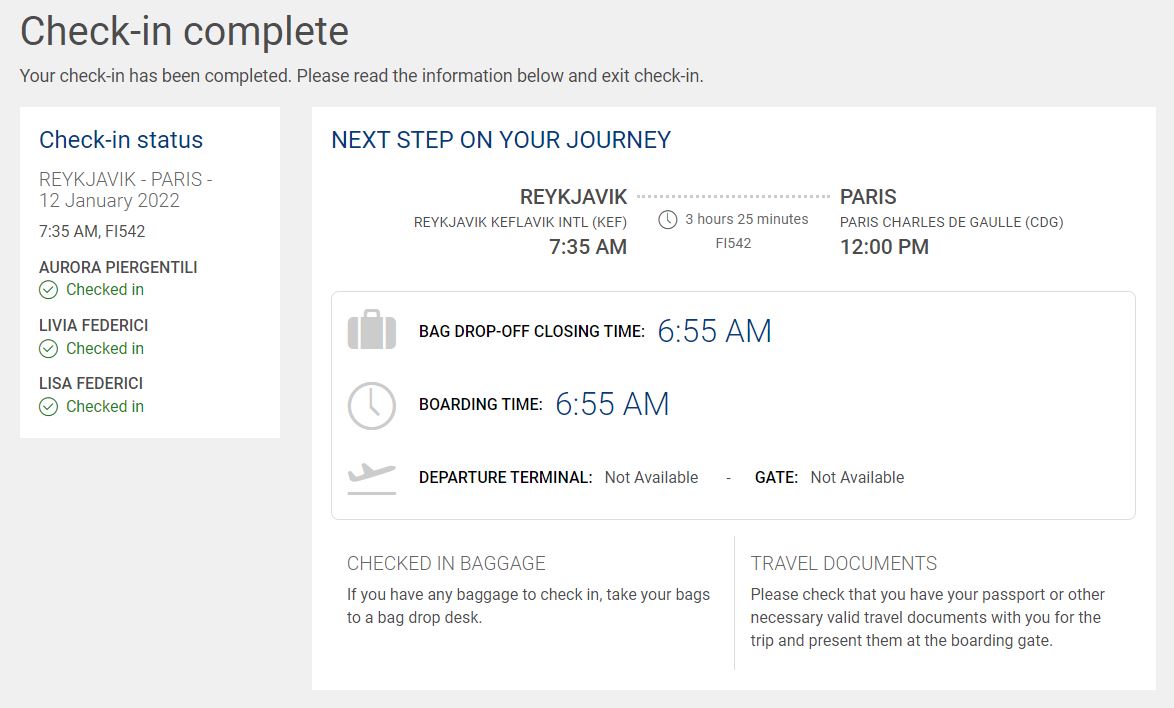Click Livia Federici's green checkmark icon
Image resolution: width=1174 pixels, height=708 pixels.
(49, 349)
